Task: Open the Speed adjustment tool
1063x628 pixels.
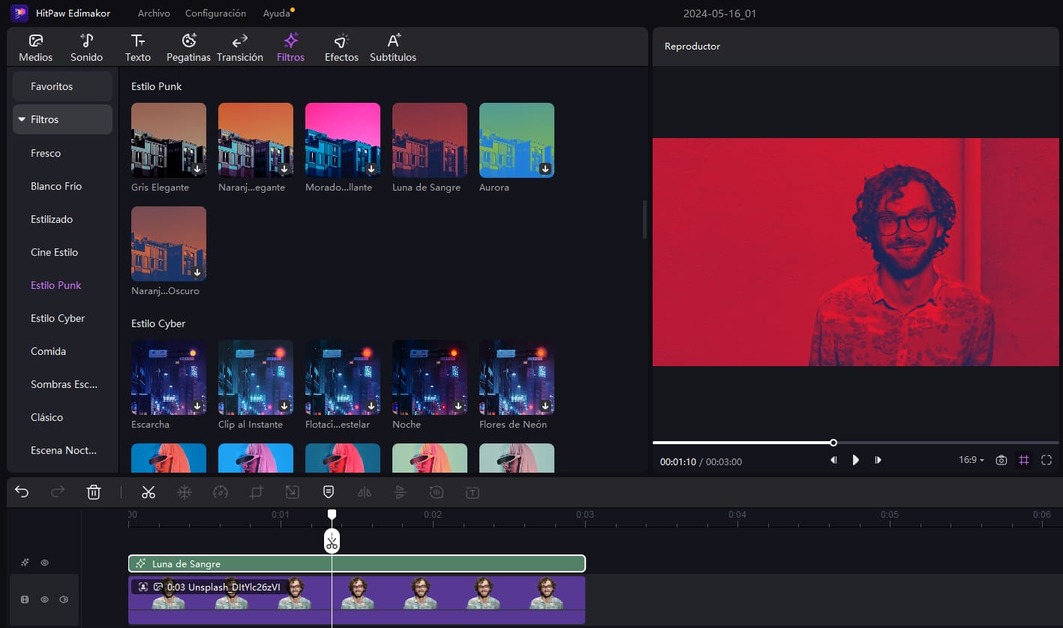Action: tap(221, 492)
